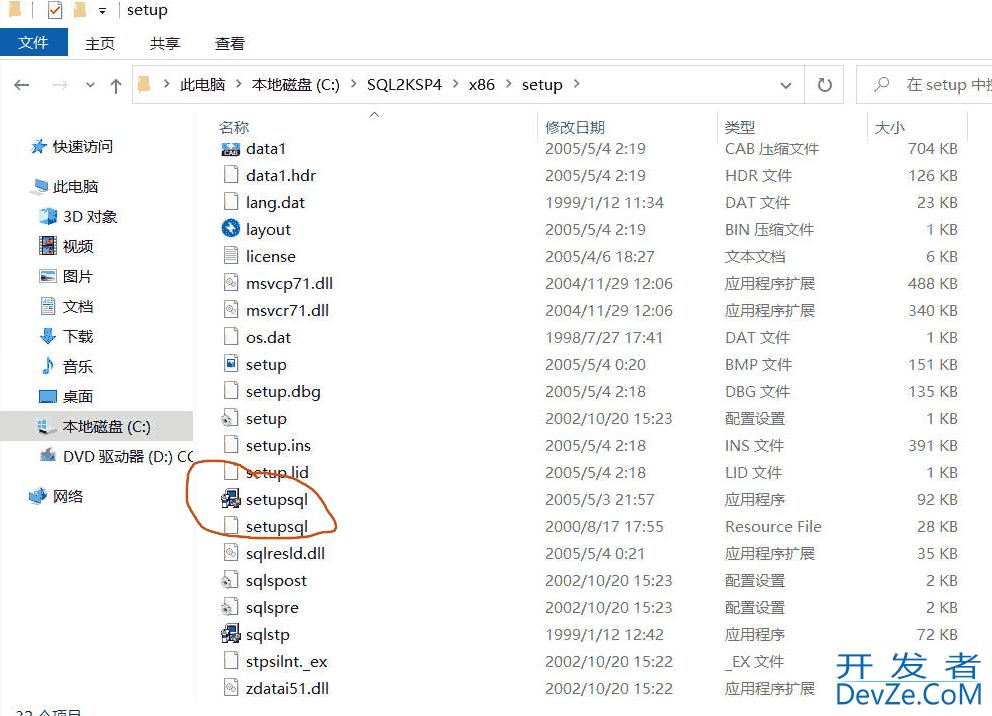Select the setup.ins file icon
Screen dimensions: 992x716
coord(231,445)
